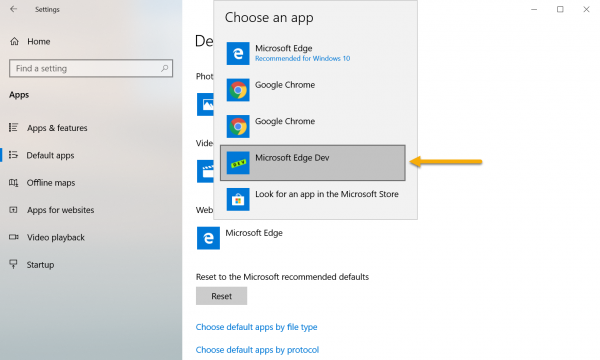Select the Microsoft Edge icon in chooser
600x360 pixels.
pos(238,53)
